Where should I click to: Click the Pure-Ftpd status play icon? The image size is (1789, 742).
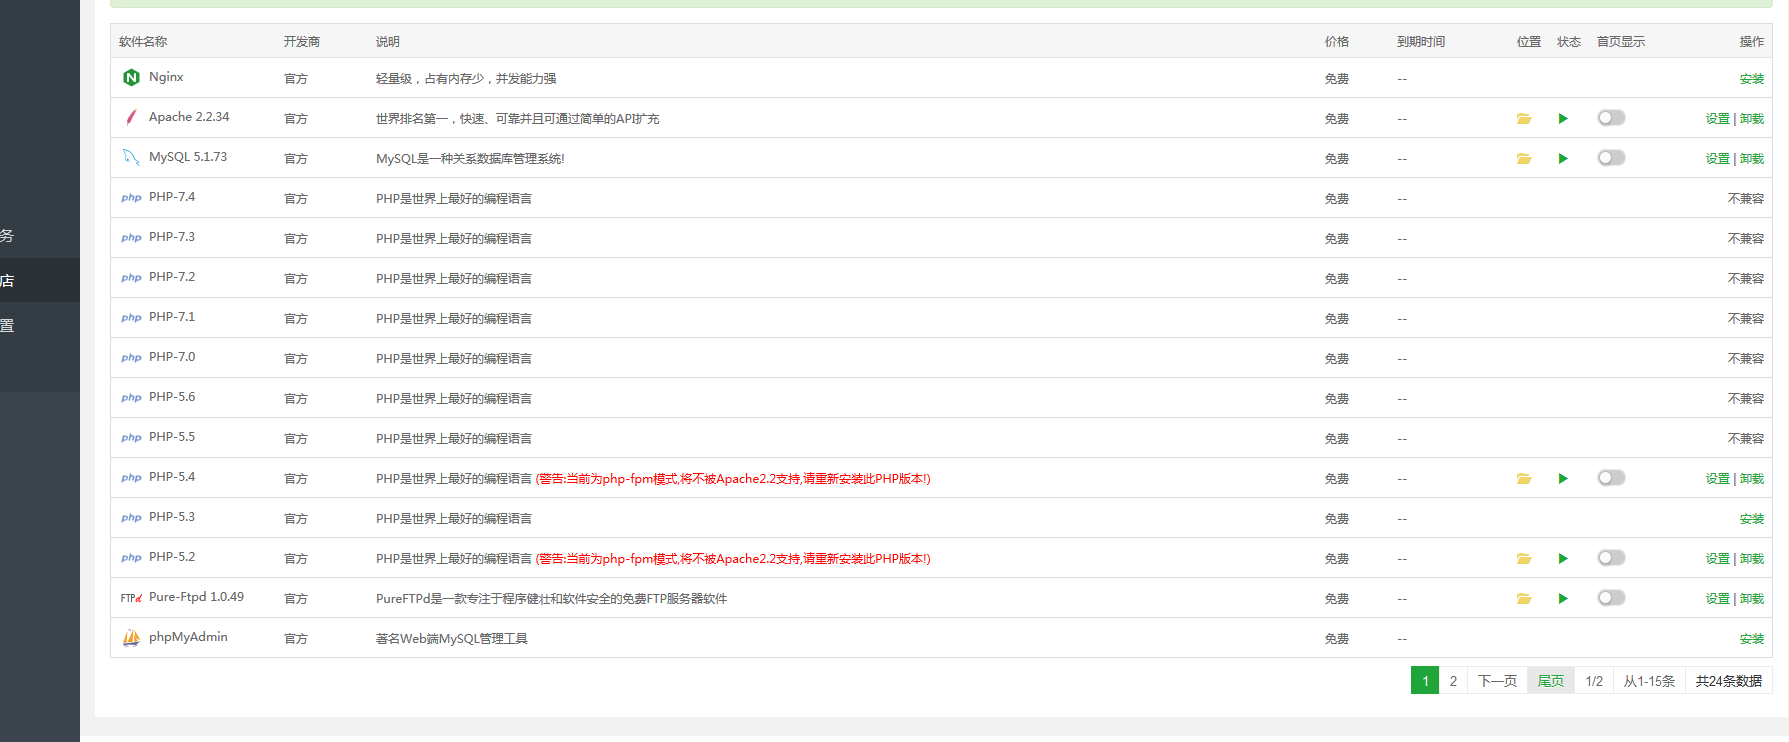point(1563,598)
